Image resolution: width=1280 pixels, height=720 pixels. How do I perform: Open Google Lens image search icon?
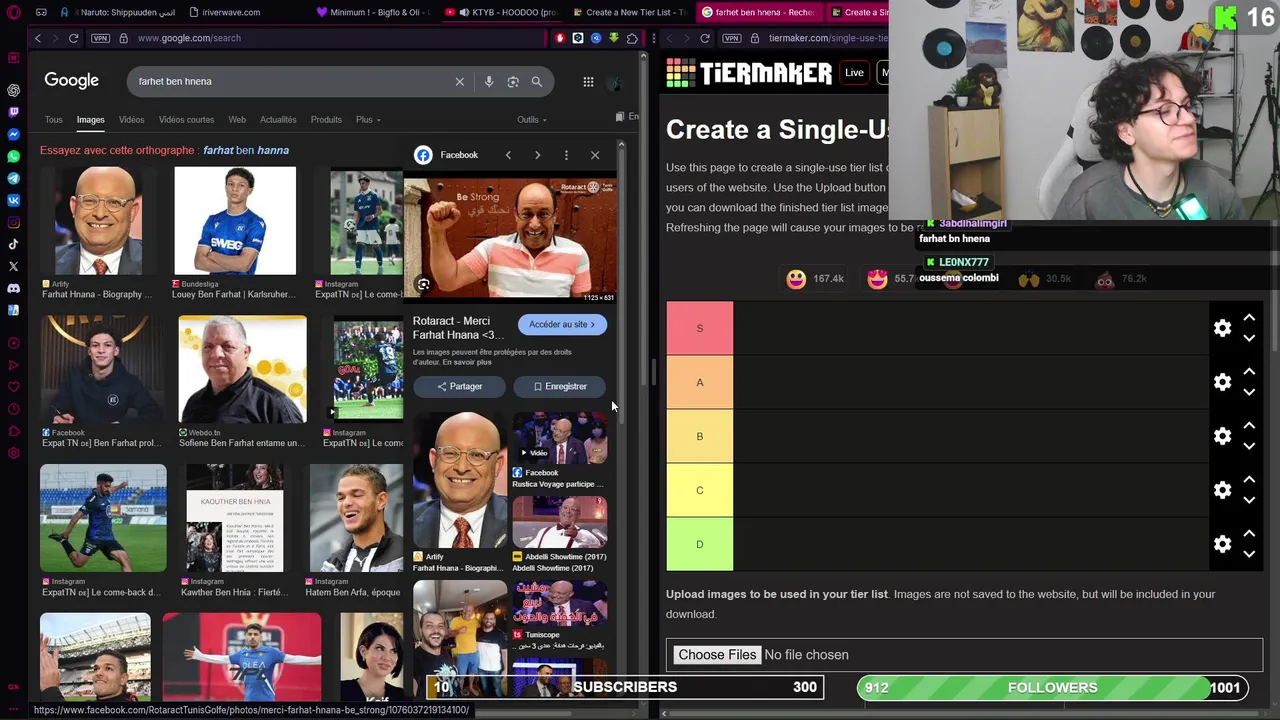point(513,82)
